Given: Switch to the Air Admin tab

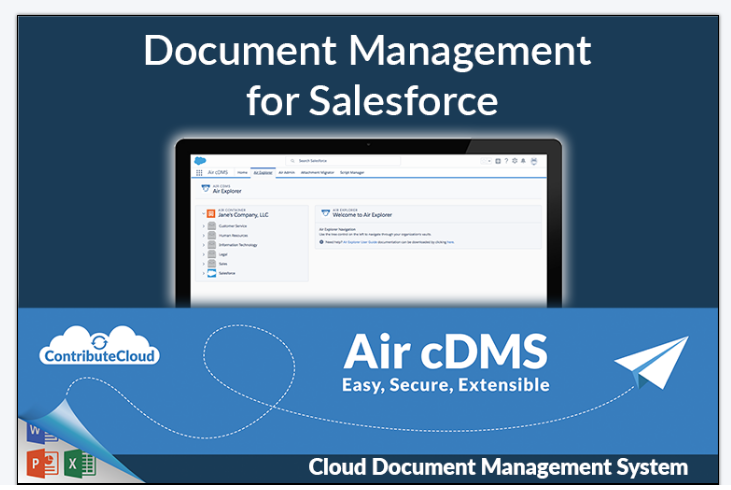Looking at the screenshot, I should 285,172.
